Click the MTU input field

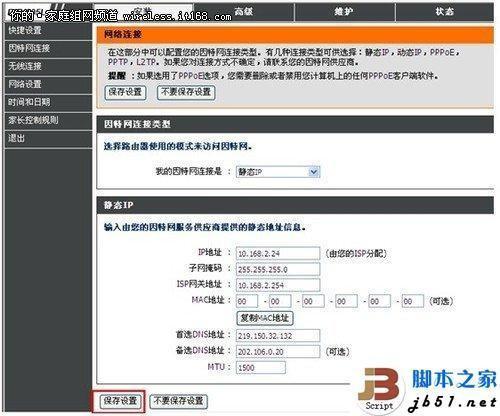261,368
